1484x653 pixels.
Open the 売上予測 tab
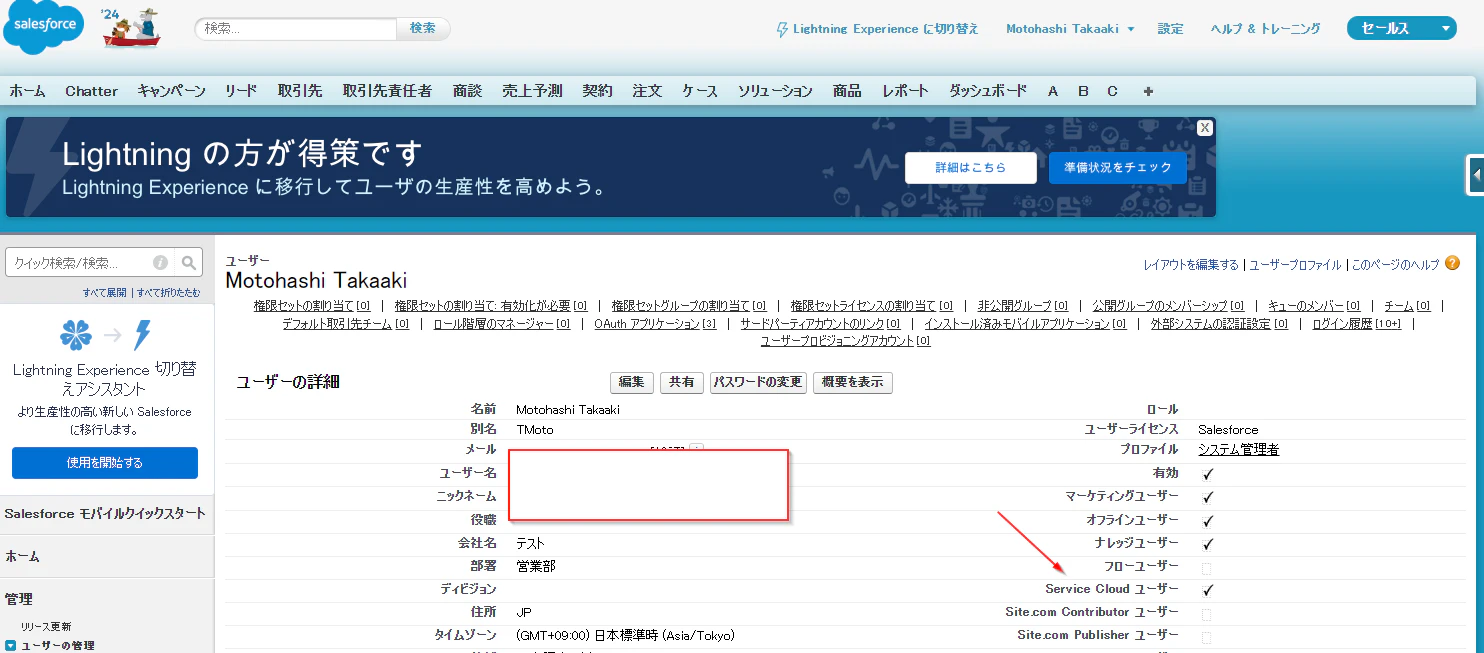(532, 91)
